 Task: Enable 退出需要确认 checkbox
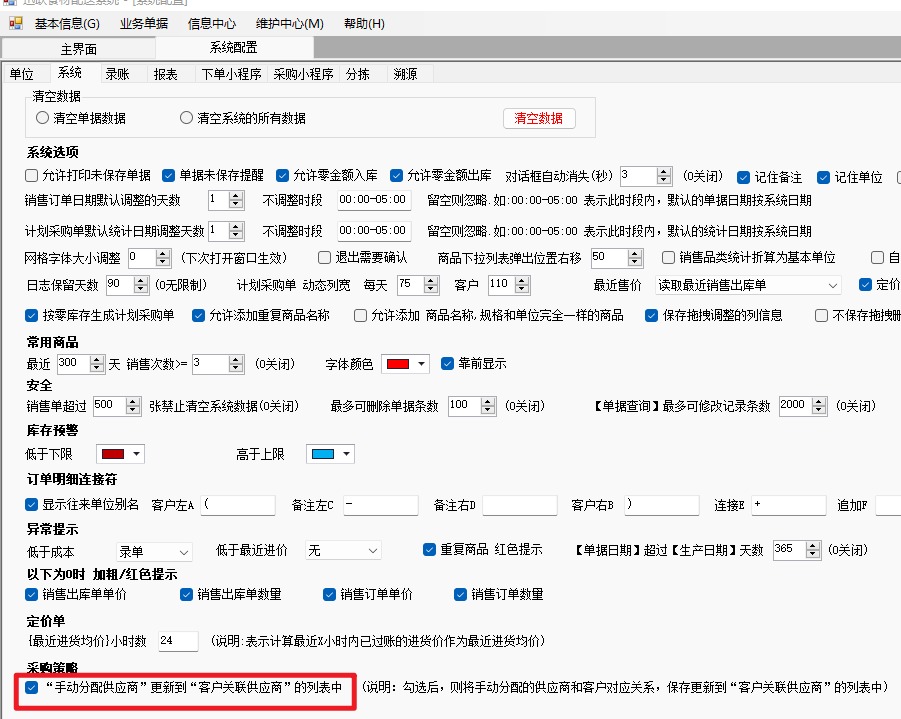[x=324, y=257]
